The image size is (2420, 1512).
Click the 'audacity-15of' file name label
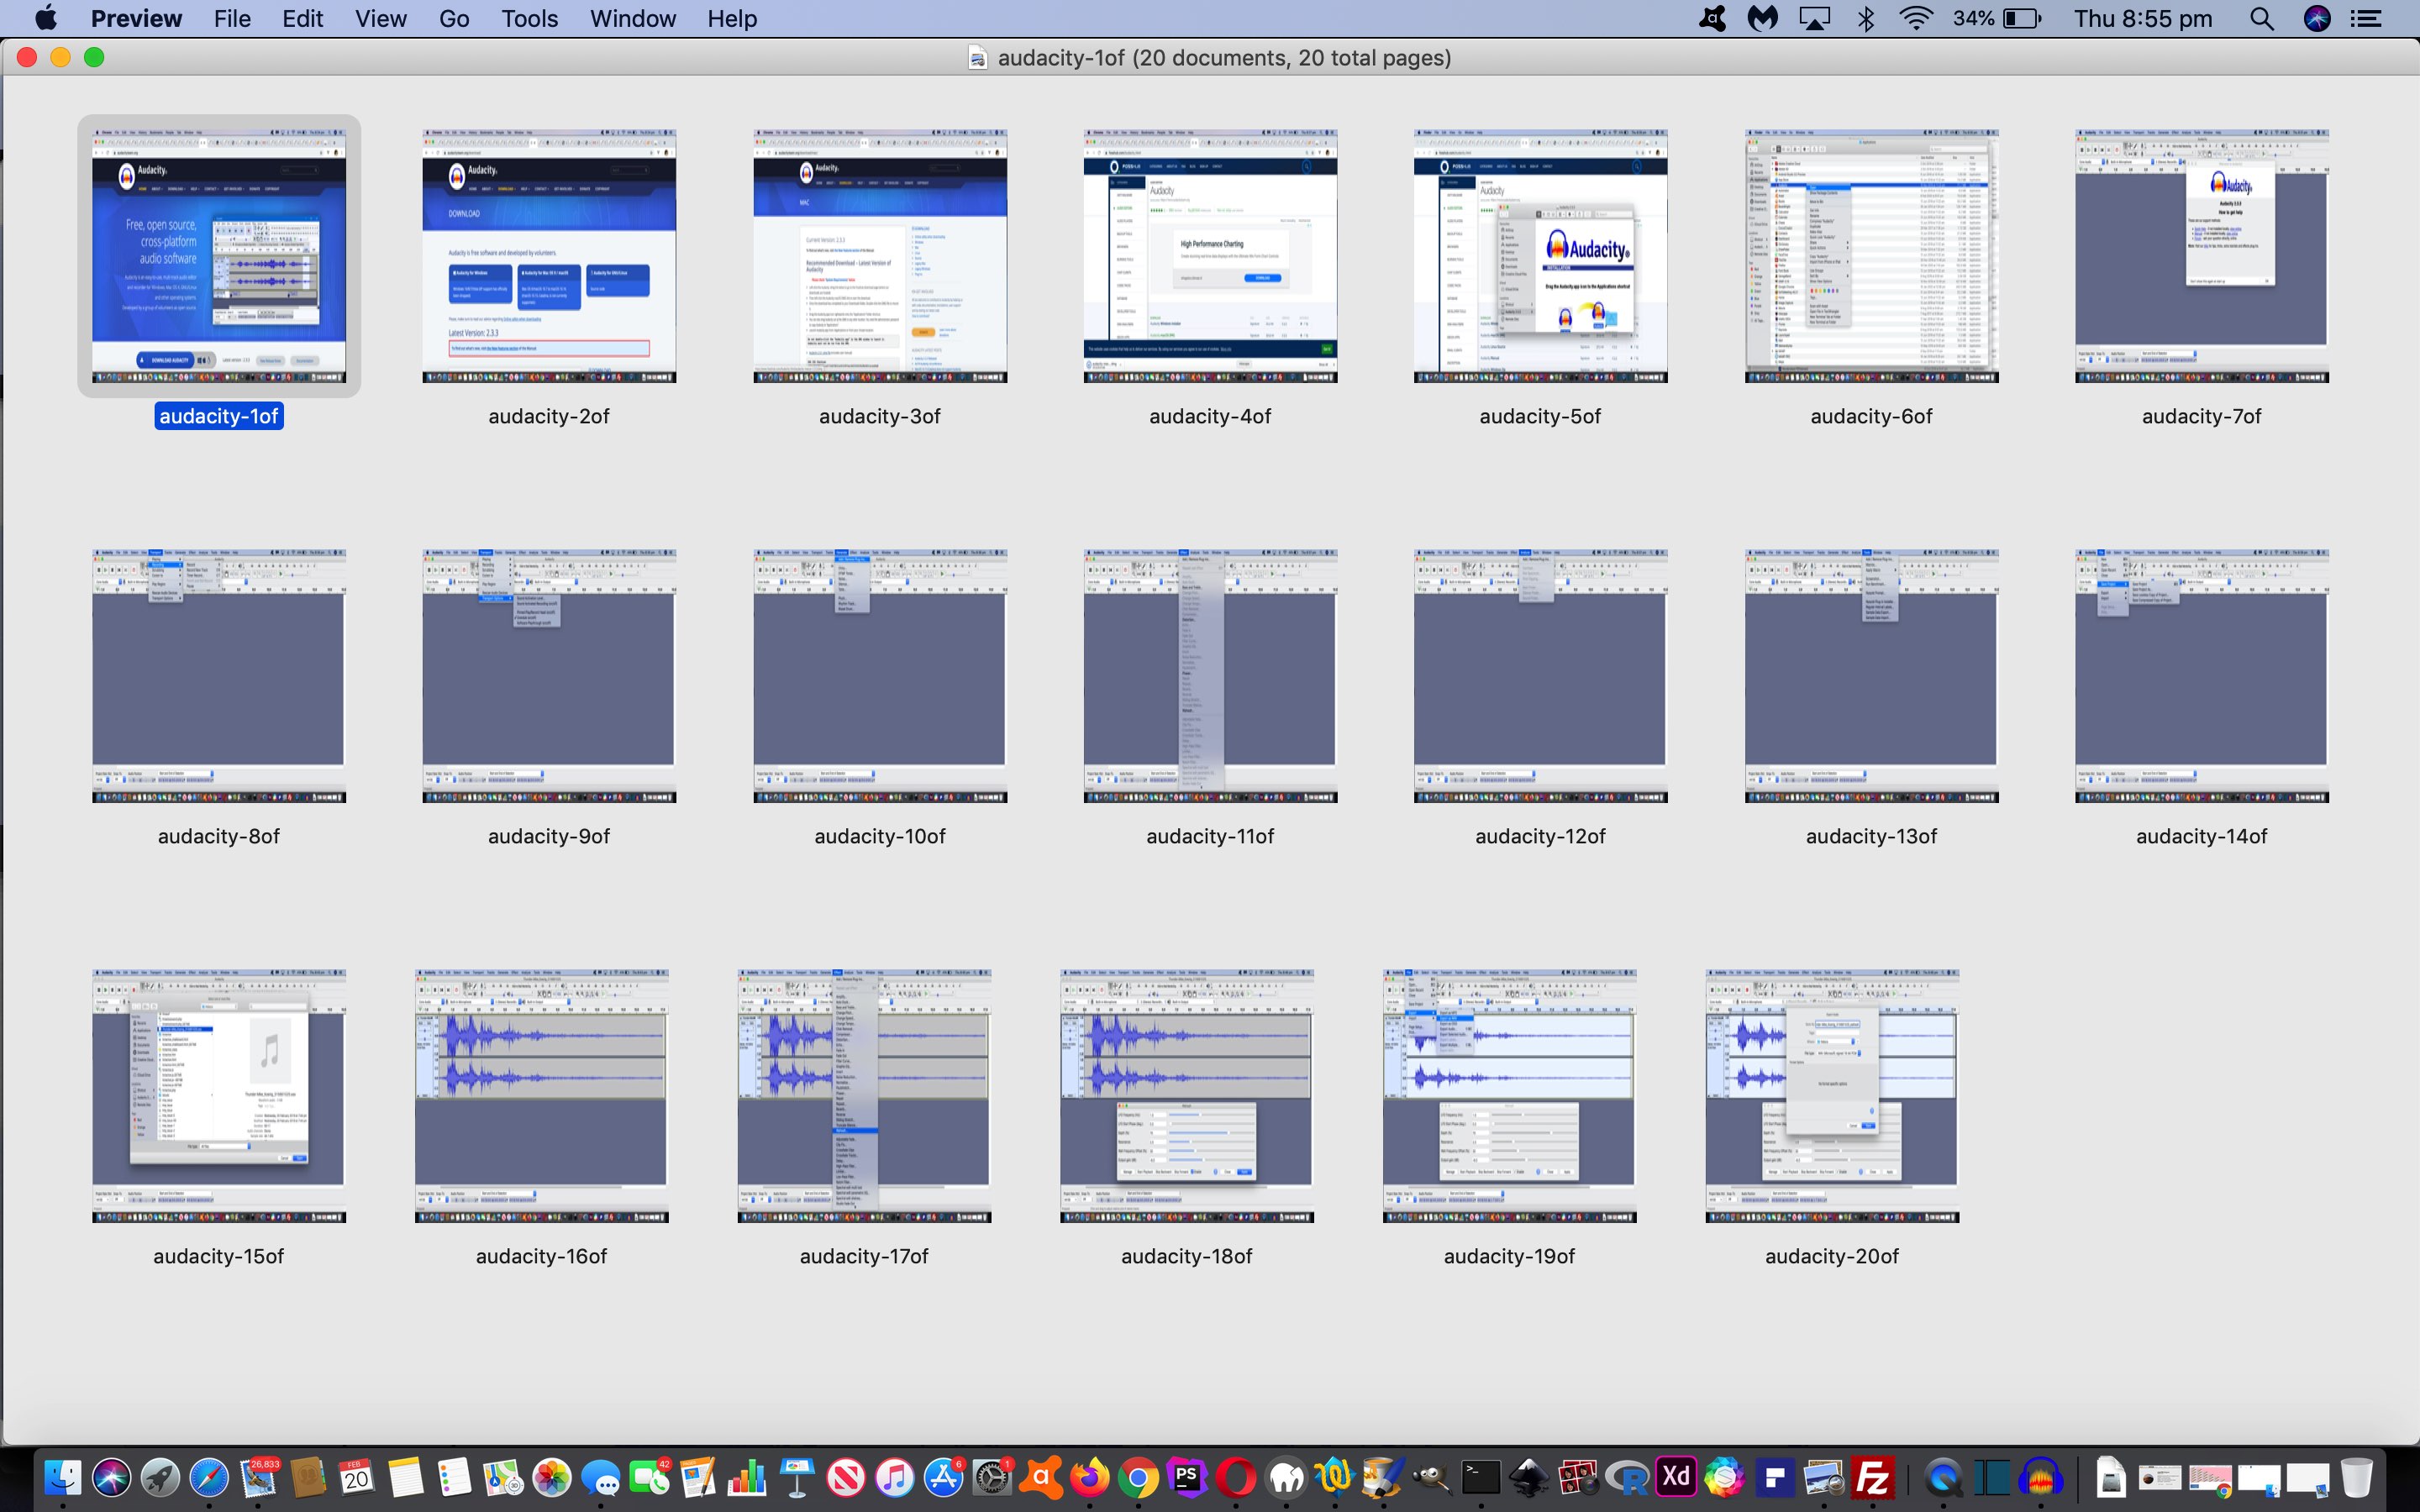pyautogui.click(x=219, y=1256)
